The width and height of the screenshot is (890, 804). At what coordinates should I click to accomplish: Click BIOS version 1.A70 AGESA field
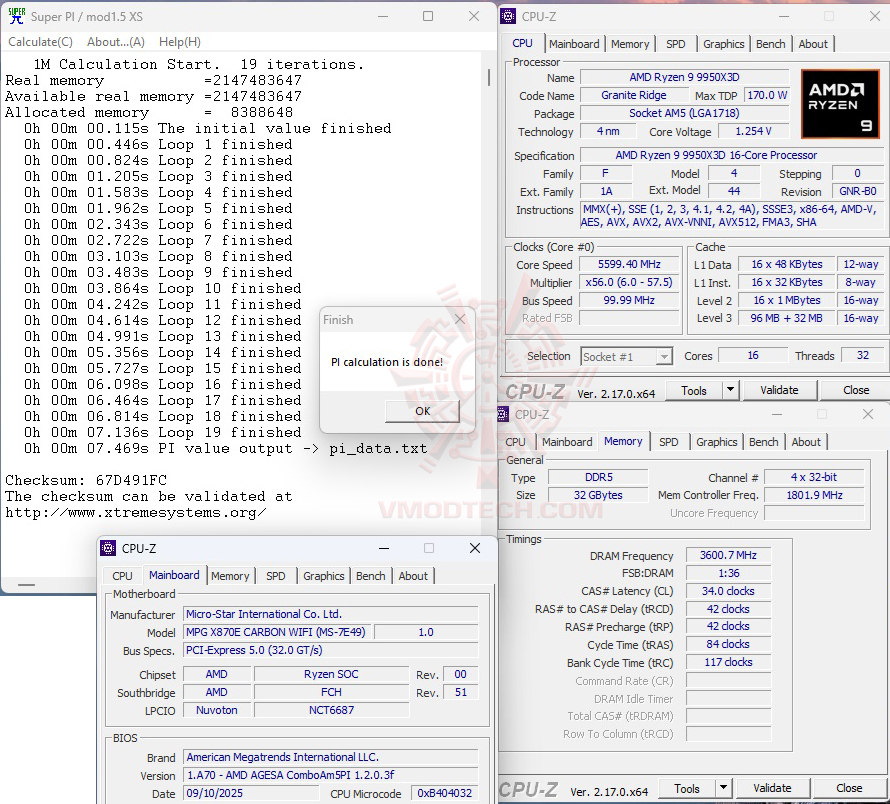(330, 775)
